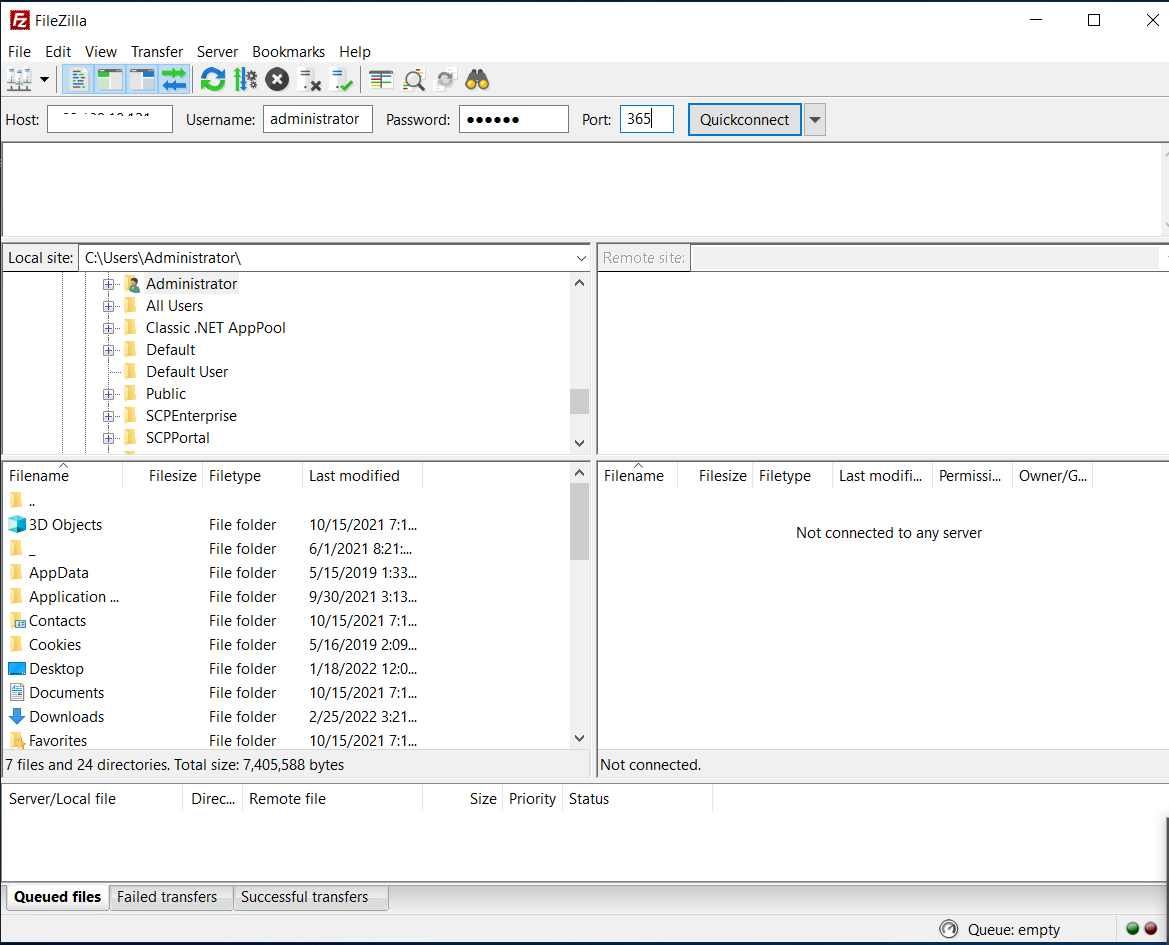Open directory listing filters

click(381, 79)
